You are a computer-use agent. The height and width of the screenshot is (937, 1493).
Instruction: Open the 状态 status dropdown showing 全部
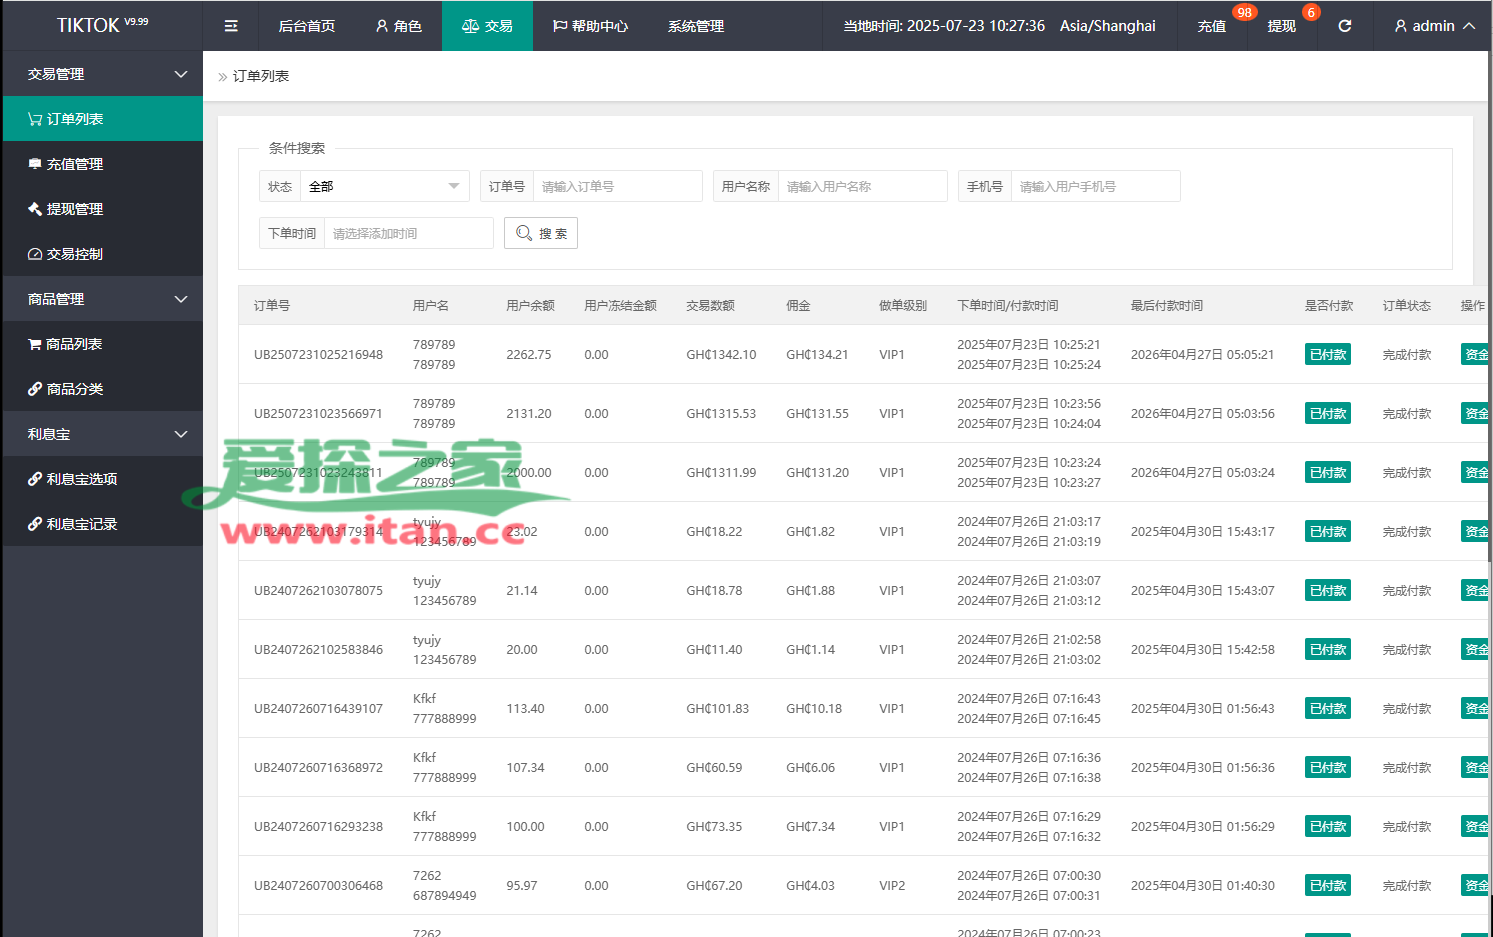point(384,186)
